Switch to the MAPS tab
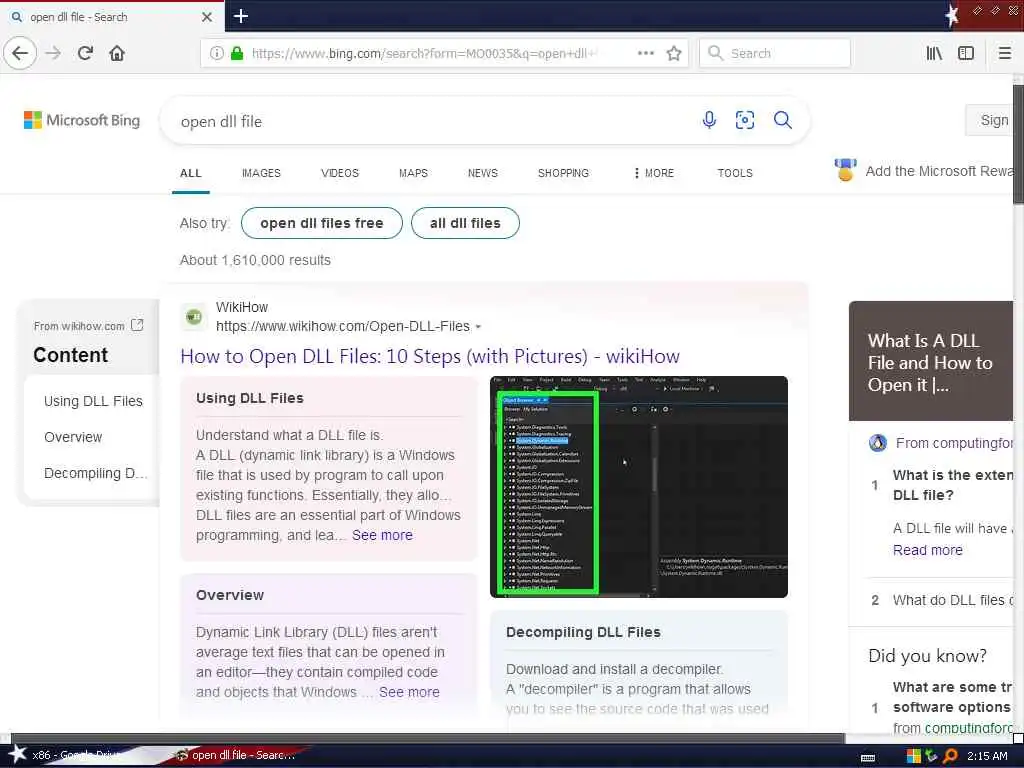 coord(413,173)
